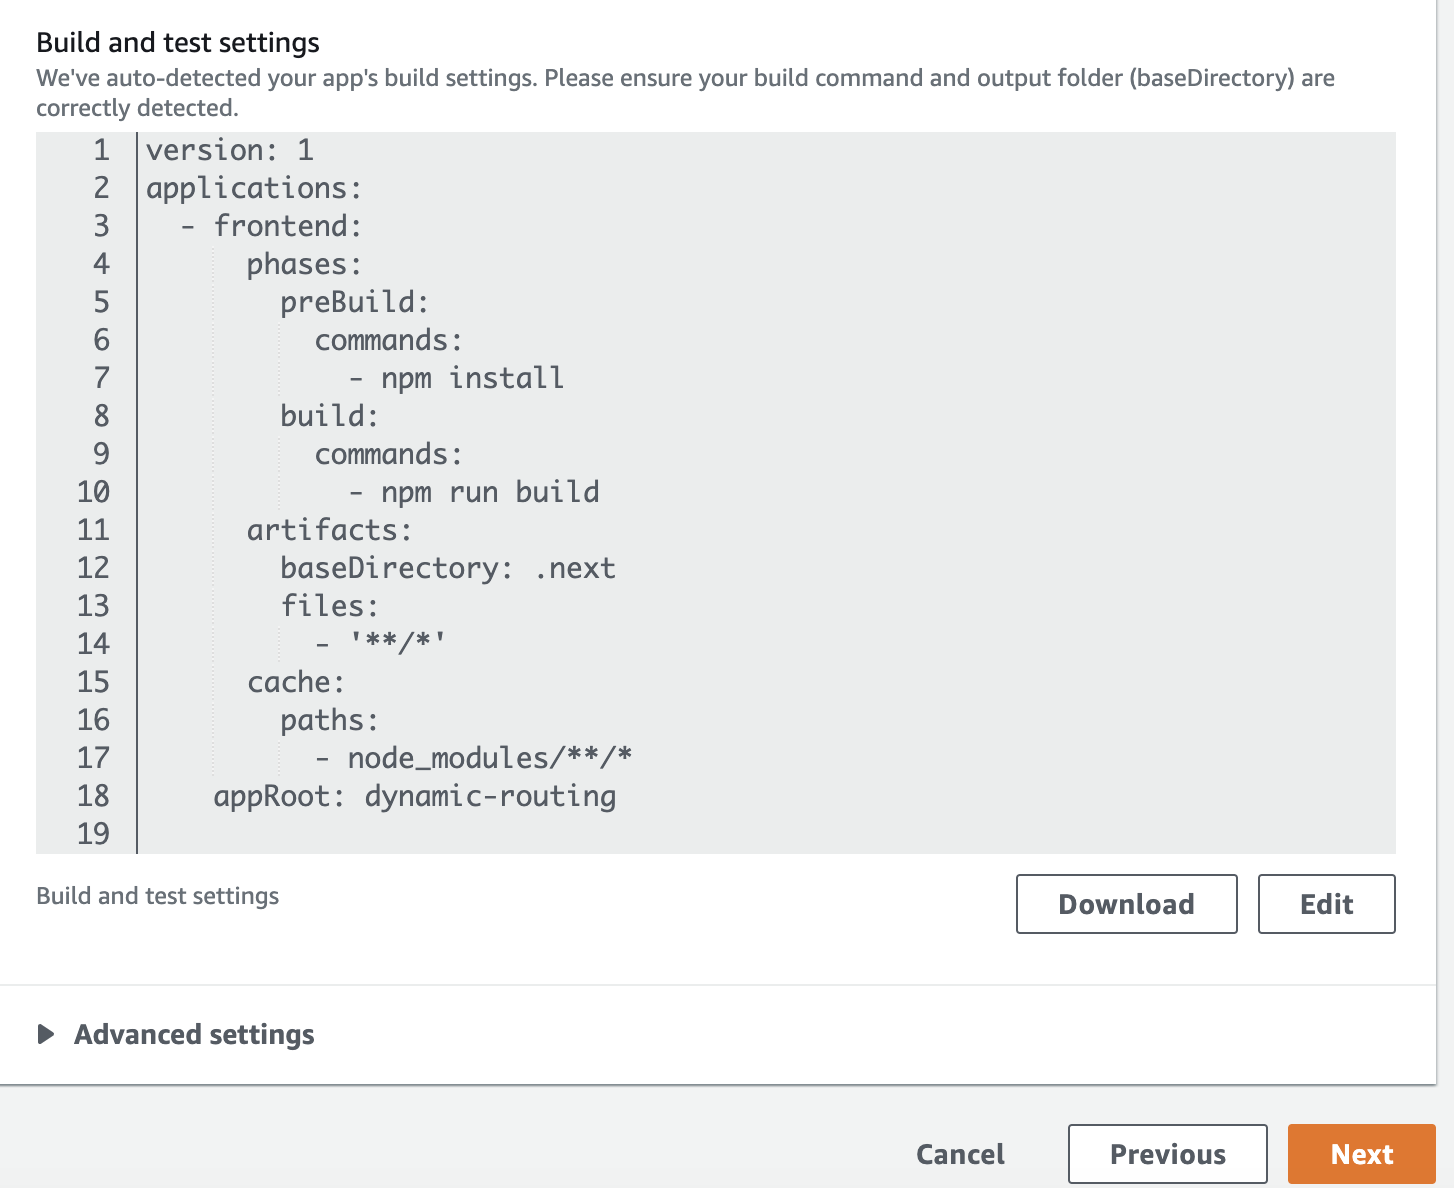Click the appRoot: dynamic-routing line
The image size is (1454, 1188).
(x=415, y=796)
